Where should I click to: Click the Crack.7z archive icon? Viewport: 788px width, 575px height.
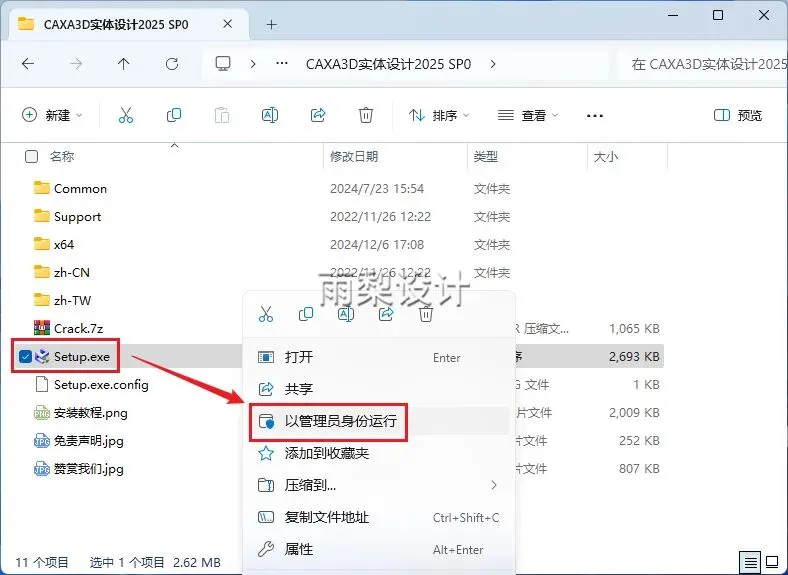[42, 328]
